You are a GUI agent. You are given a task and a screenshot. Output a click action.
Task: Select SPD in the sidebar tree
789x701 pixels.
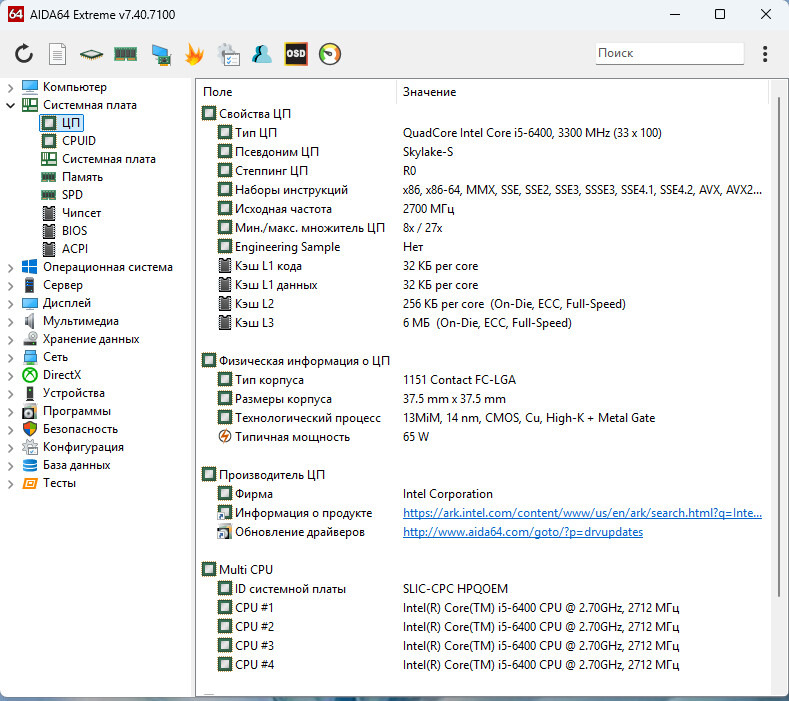coord(72,195)
